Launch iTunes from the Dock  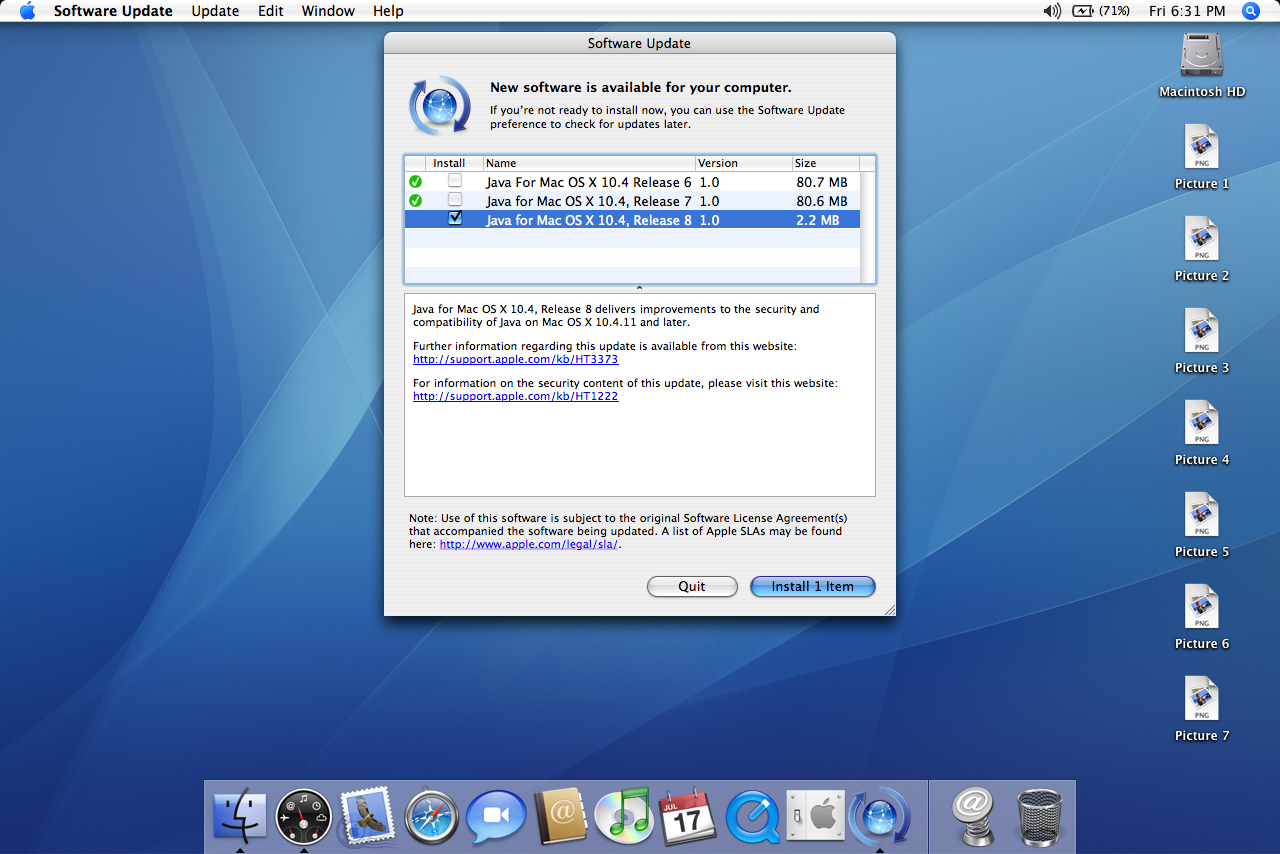point(623,816)
